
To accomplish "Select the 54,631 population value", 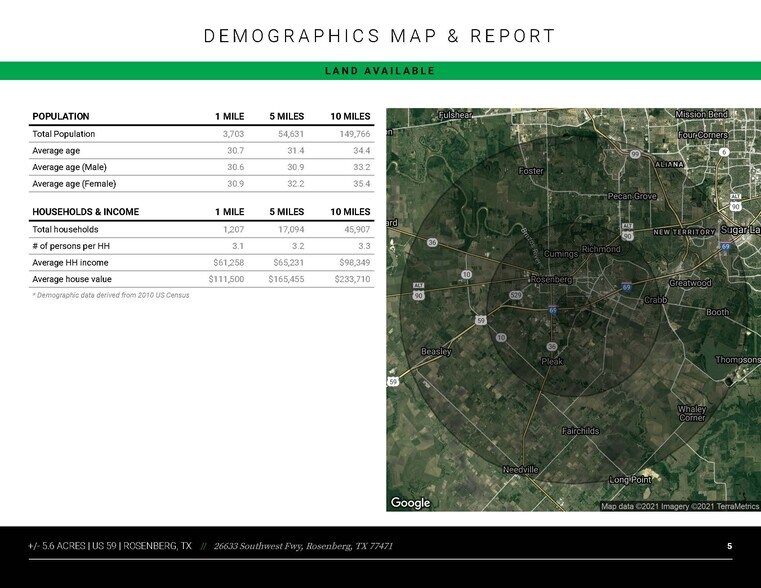I will (x=291, y=134).
